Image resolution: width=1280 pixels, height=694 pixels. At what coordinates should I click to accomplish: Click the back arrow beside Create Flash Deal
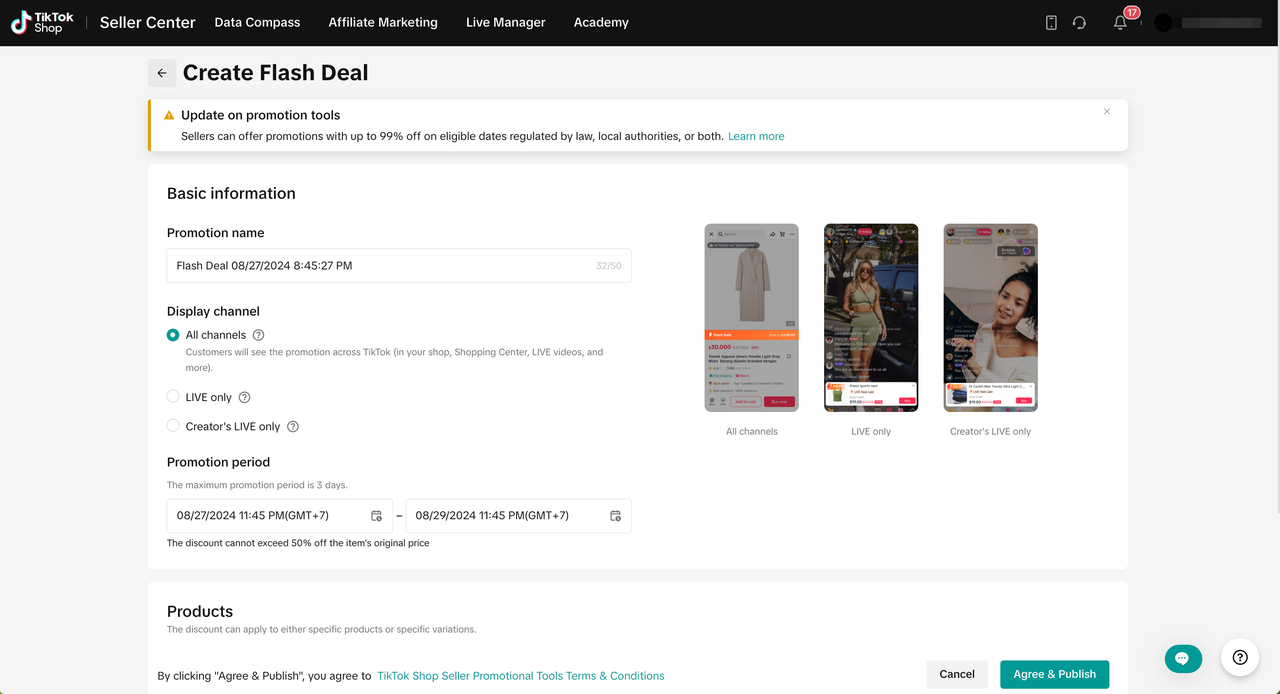[x=162, y=73]
